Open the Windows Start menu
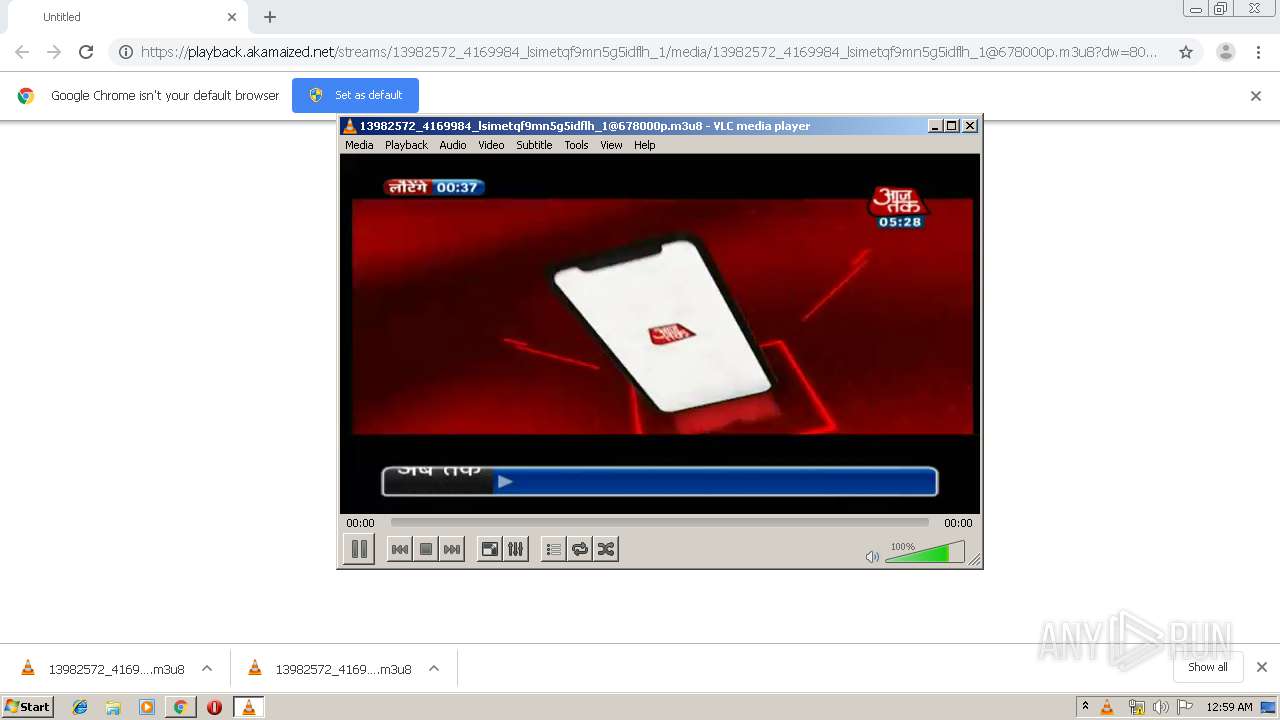Image resolution: width=1280 pixels, height=720 pixels. [28, 707]
